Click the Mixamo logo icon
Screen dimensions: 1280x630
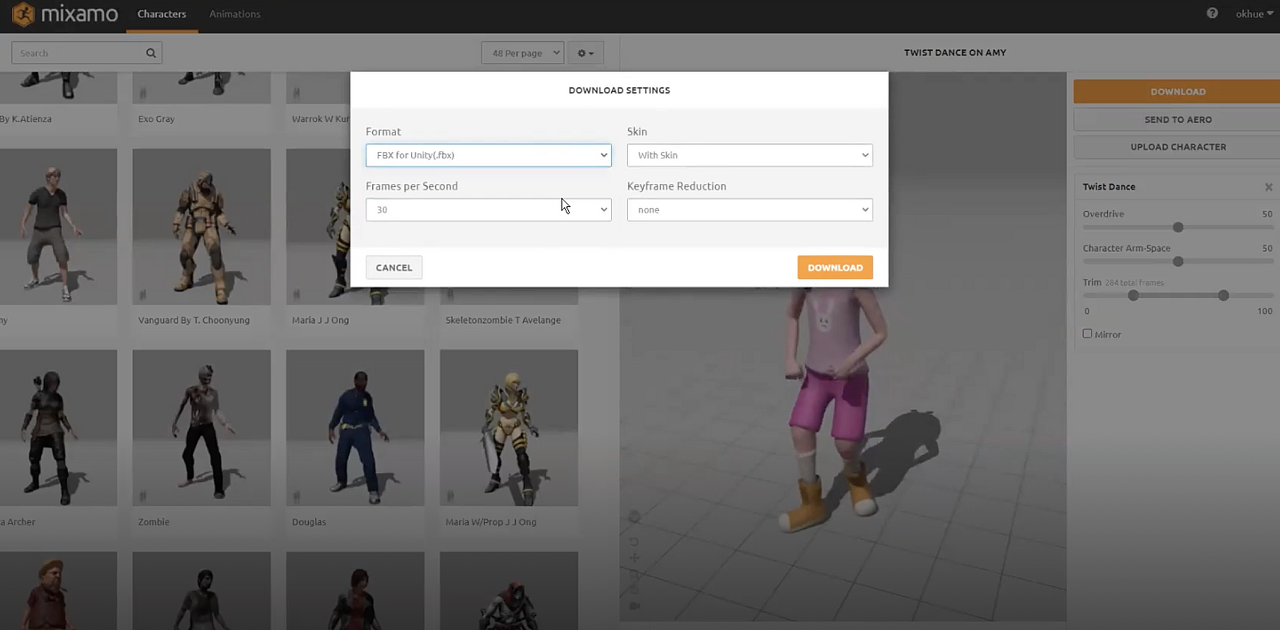click(24, 15)
